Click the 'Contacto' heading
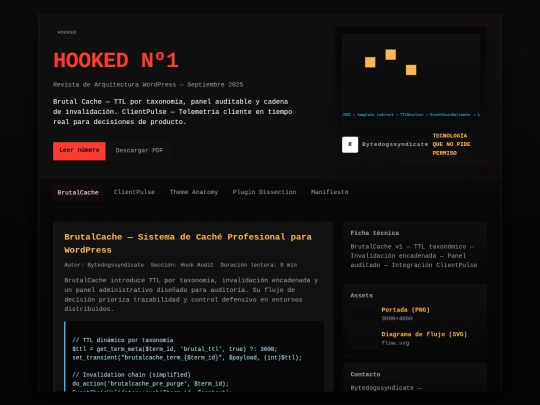This screenshot has width=540, height=405. click(365, 374)
